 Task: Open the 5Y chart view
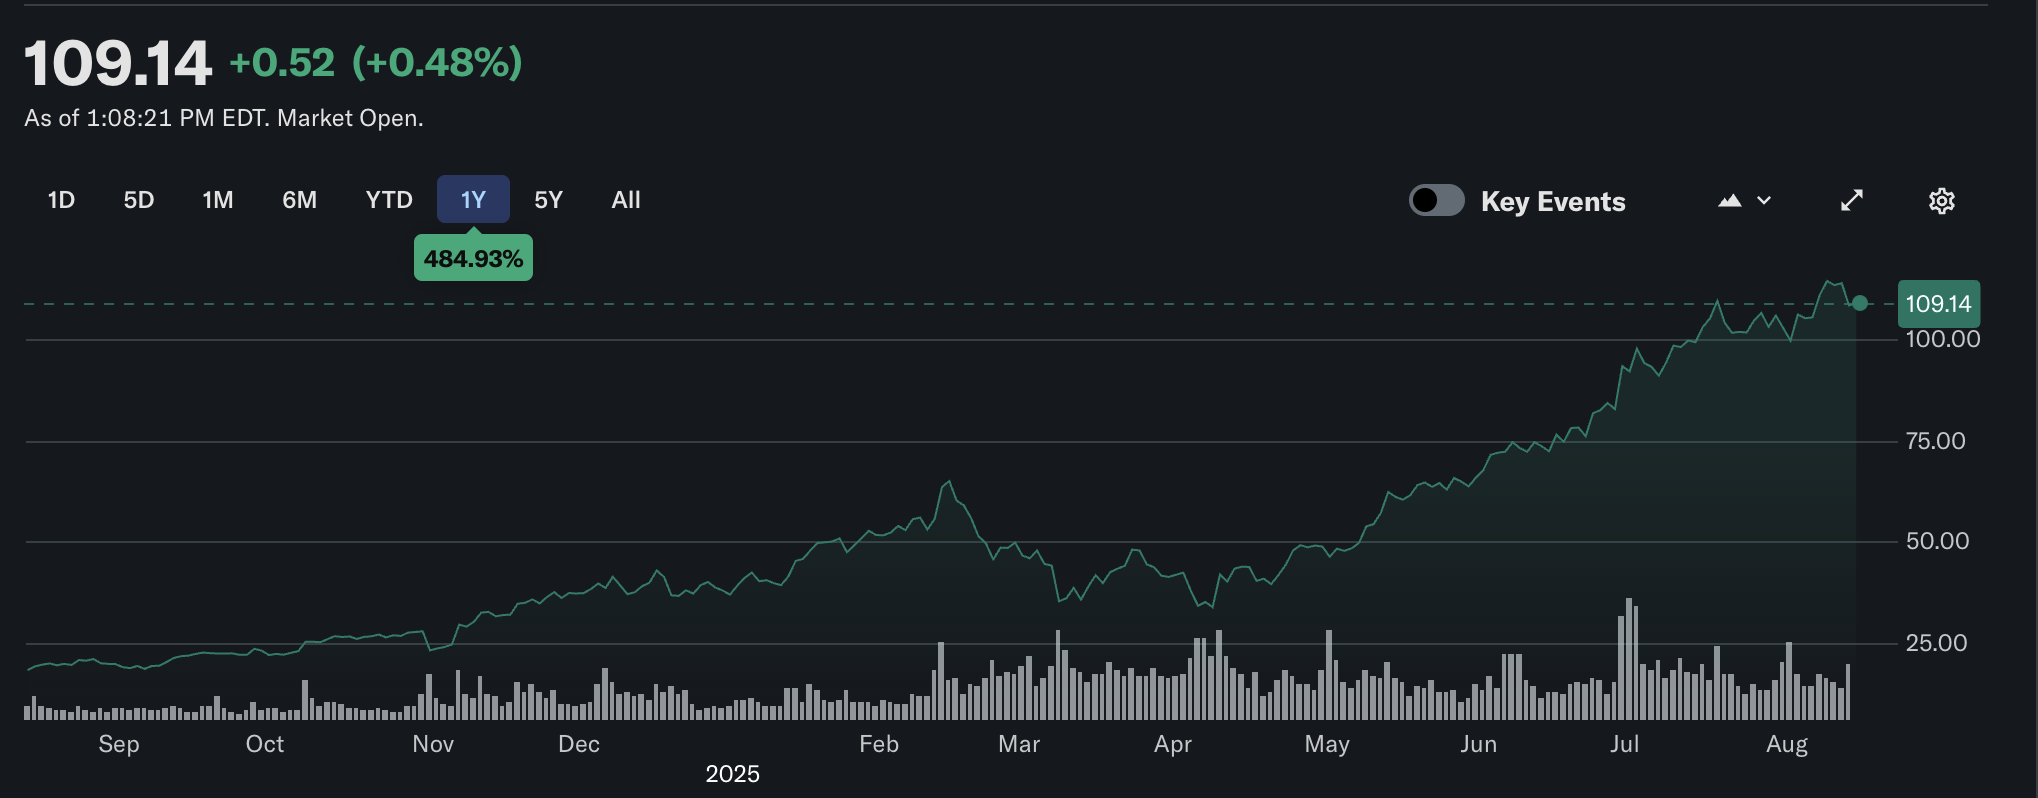(x=548, y=199)
